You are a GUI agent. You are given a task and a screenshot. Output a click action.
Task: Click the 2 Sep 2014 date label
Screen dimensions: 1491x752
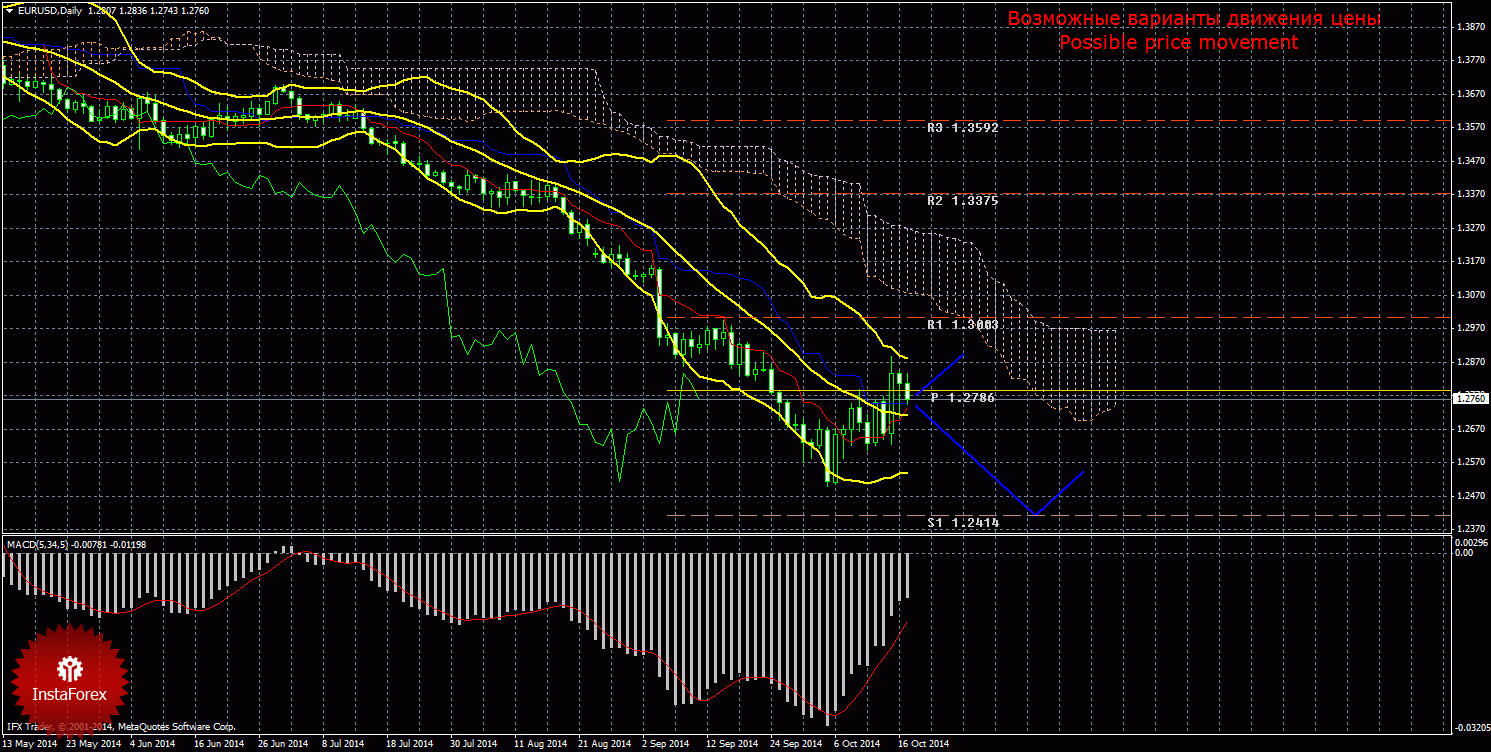tap(665, 744)
